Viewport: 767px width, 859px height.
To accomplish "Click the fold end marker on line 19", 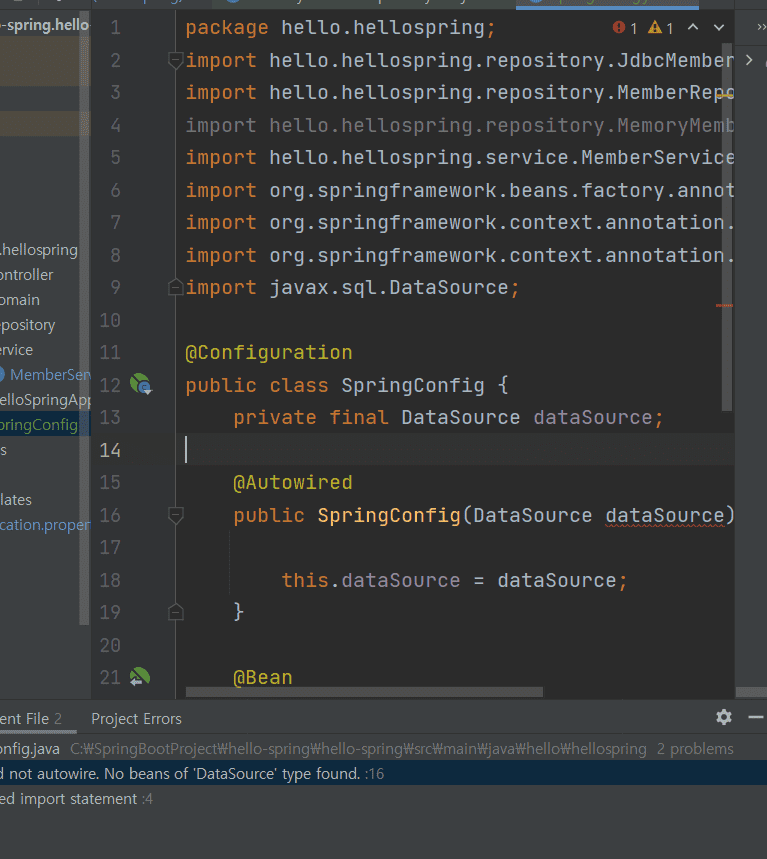I will coord(176,611).
